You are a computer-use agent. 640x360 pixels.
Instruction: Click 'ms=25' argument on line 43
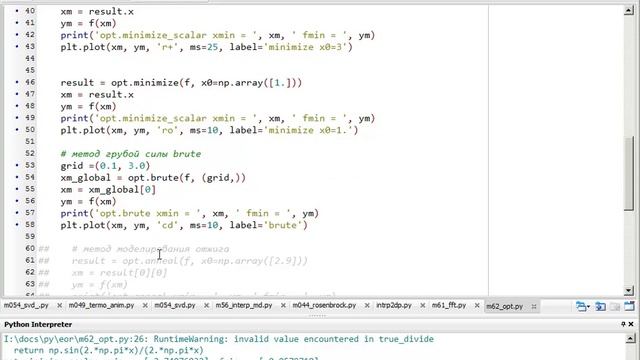204,47
